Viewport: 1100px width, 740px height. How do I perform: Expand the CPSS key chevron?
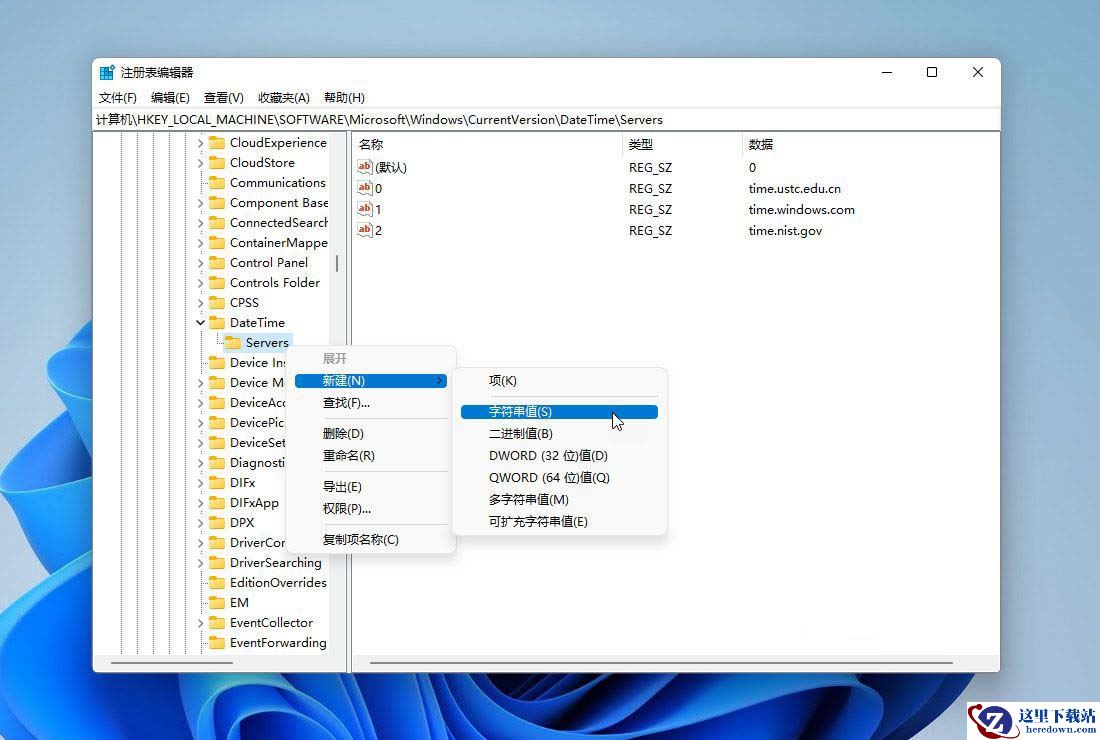point(201,303)
